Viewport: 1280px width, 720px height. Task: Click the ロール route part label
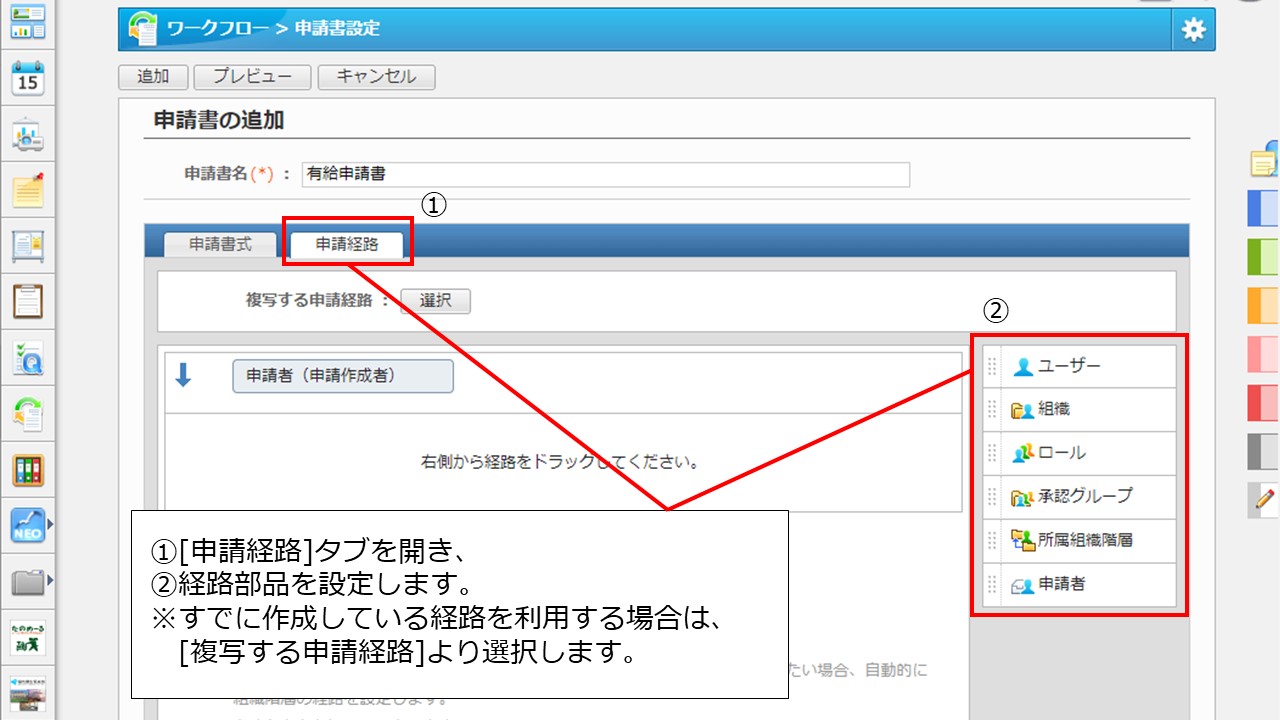(1061, 453)
